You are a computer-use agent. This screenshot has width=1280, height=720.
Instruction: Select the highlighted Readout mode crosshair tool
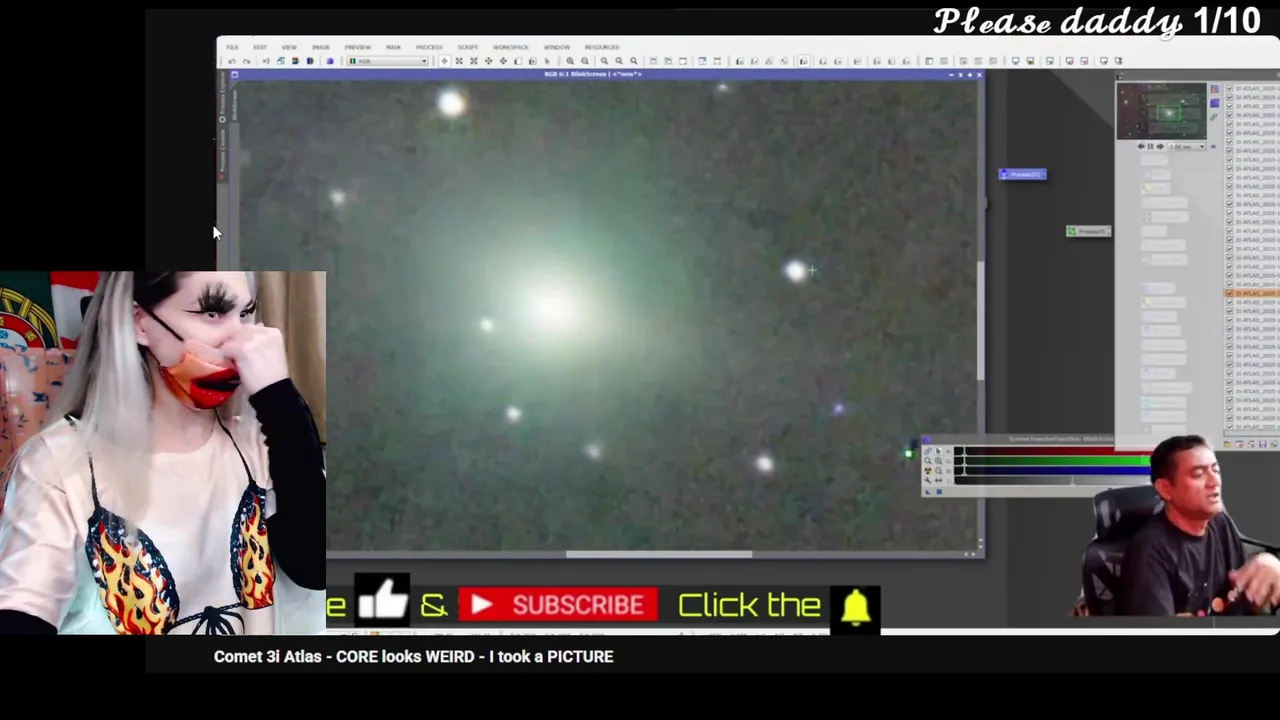[444, 61]
